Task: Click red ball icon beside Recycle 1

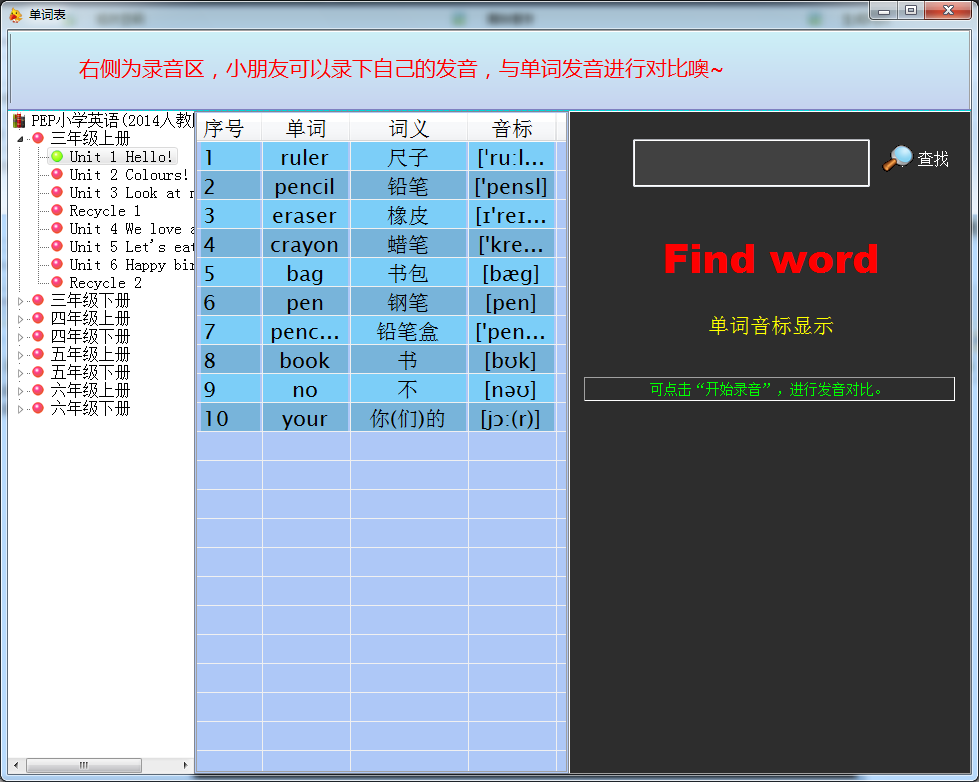Action: click(57, 211)
